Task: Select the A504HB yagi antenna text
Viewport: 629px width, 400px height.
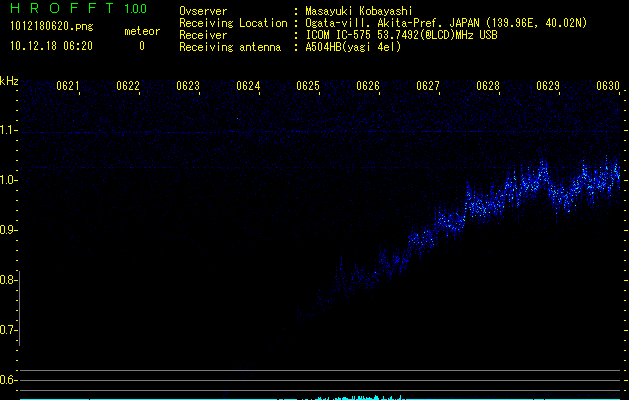Action: (353, 47)
